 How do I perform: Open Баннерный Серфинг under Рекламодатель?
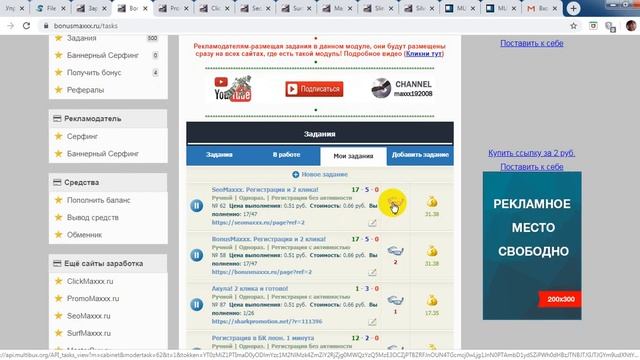click(103, 154)
